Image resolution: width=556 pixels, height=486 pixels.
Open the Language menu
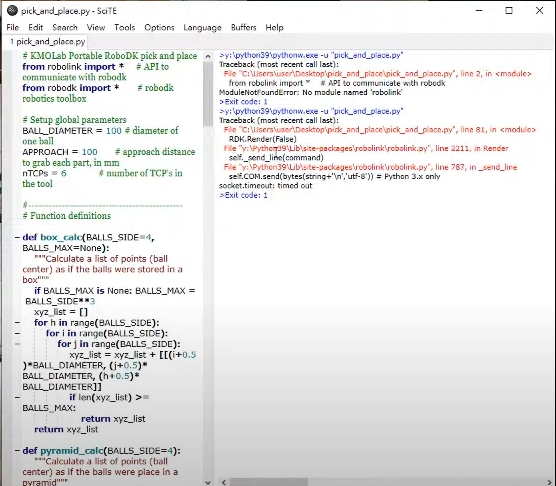[202, 28]
